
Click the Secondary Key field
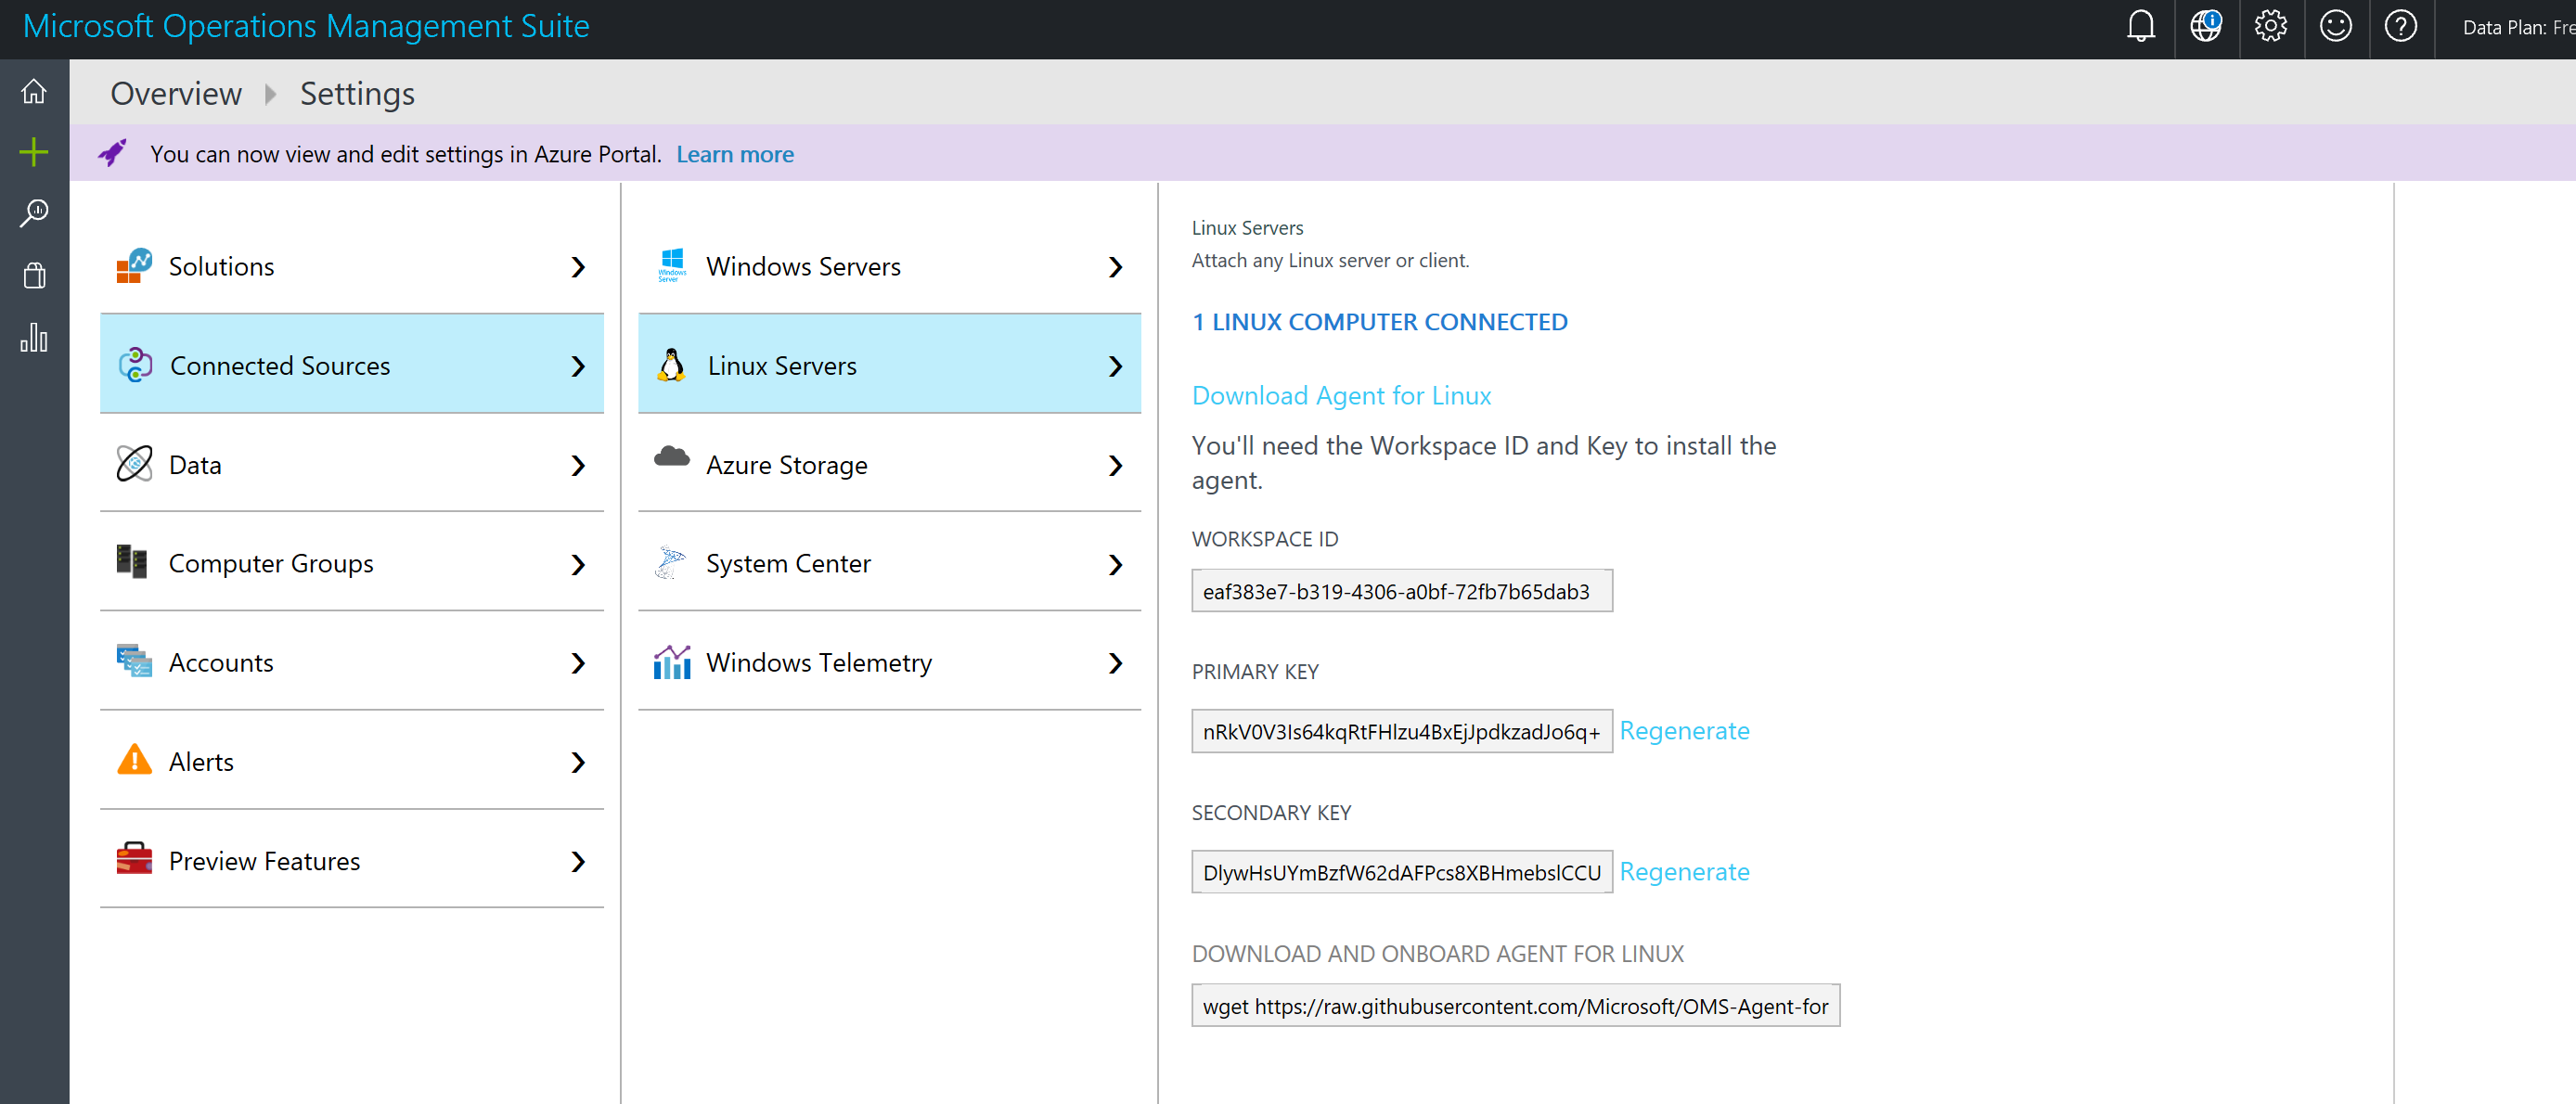point(1402,872)
